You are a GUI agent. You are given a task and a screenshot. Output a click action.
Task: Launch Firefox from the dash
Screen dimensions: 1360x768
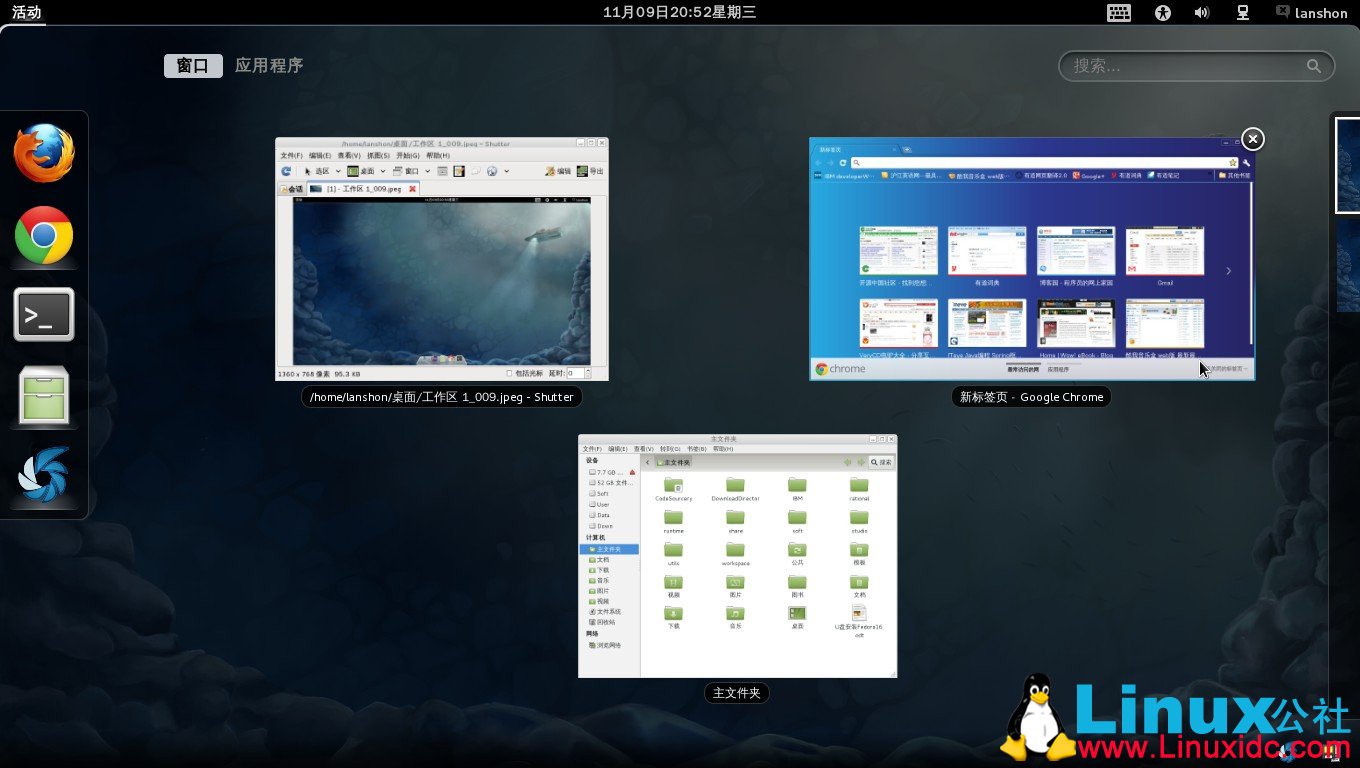pyautogui.click(x=44, y=153)
